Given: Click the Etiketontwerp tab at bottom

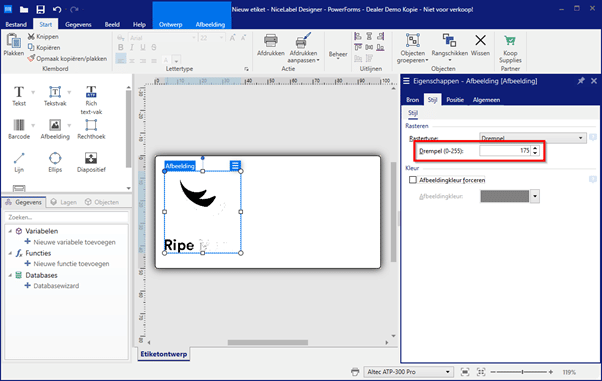Looking at the screenshot, I should 164,354.
